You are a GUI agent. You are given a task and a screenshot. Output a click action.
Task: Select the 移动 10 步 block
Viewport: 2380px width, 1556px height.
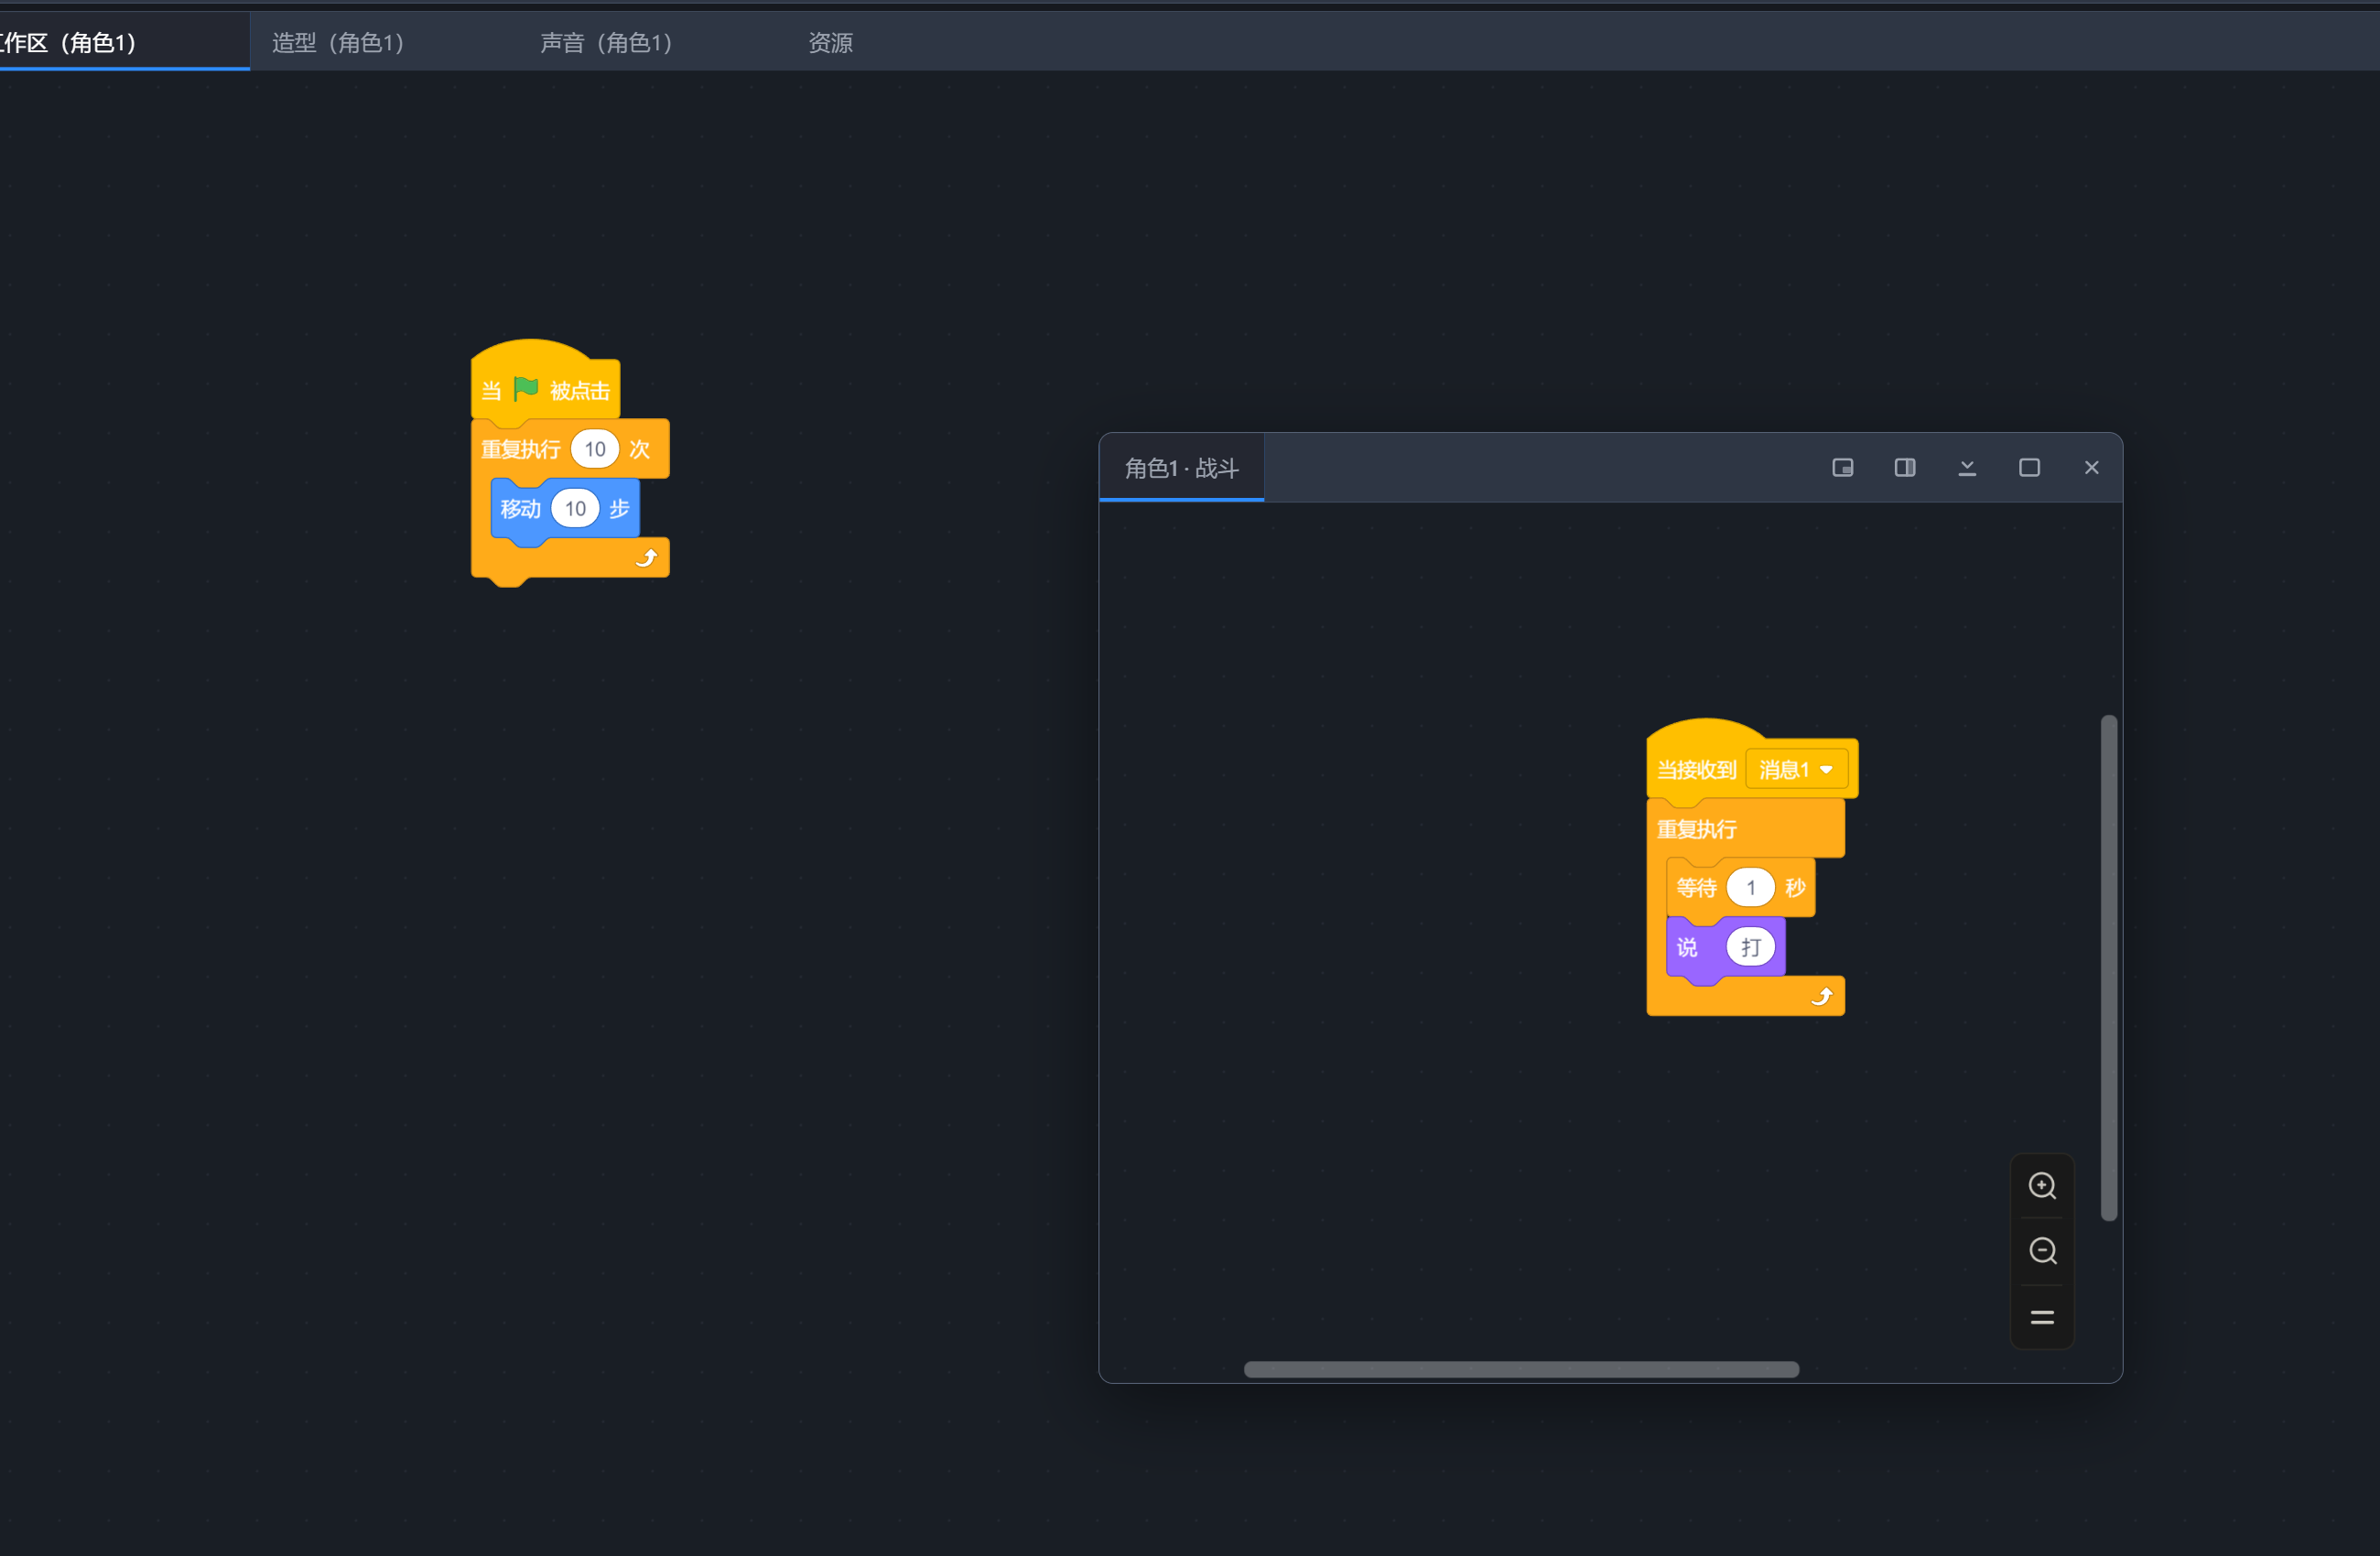point(521,509)
